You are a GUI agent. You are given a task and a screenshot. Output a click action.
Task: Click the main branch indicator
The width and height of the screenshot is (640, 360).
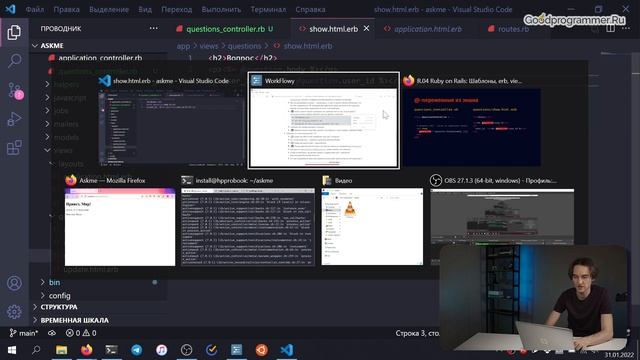[23, 333]
